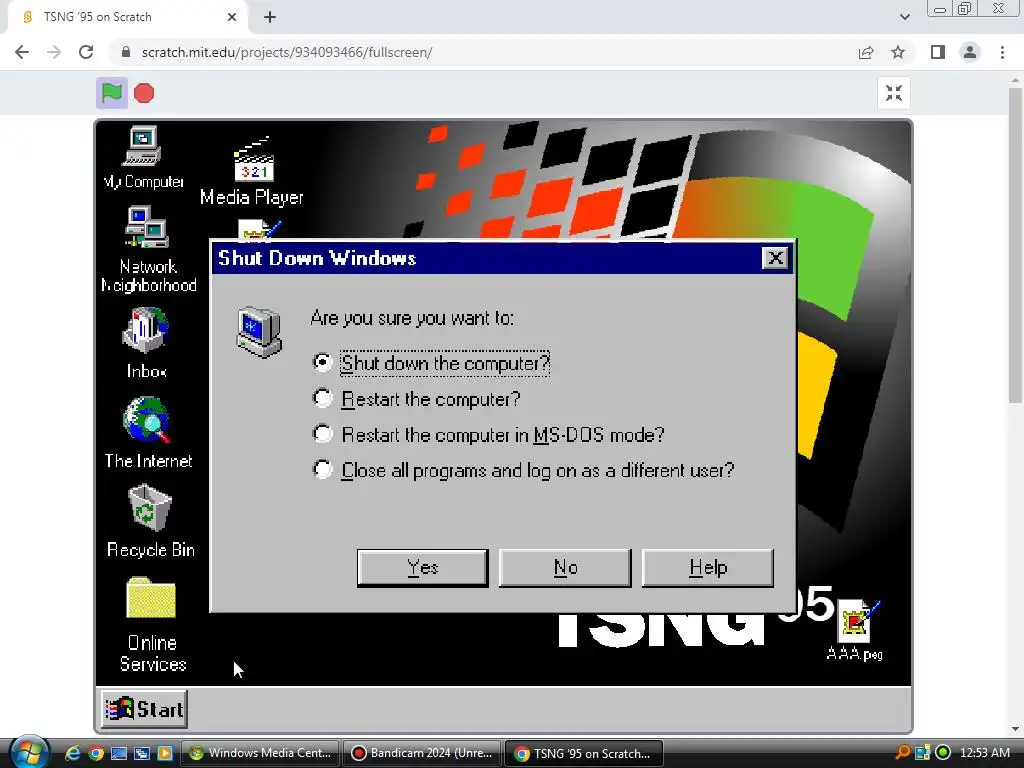
Task: Launch Windows Media Player from quick launch
Action: 165,753
